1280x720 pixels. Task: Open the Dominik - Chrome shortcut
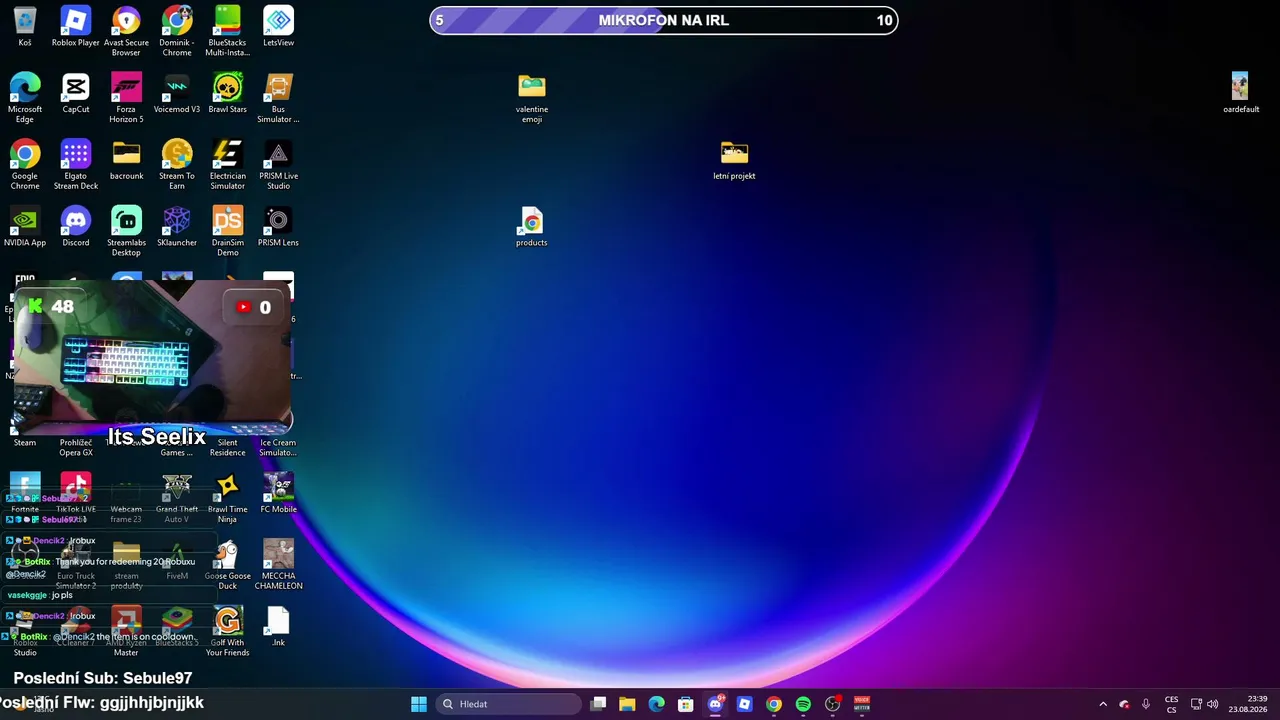[177, 31]
